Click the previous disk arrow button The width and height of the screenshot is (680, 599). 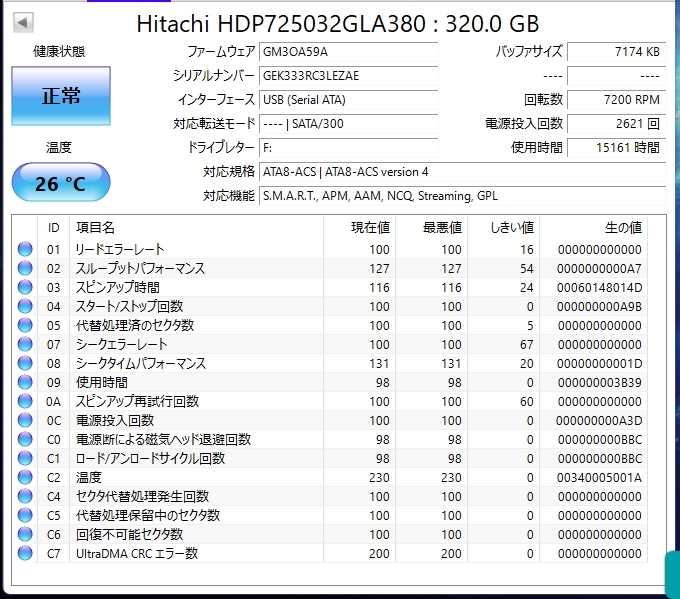click(23, 22)
